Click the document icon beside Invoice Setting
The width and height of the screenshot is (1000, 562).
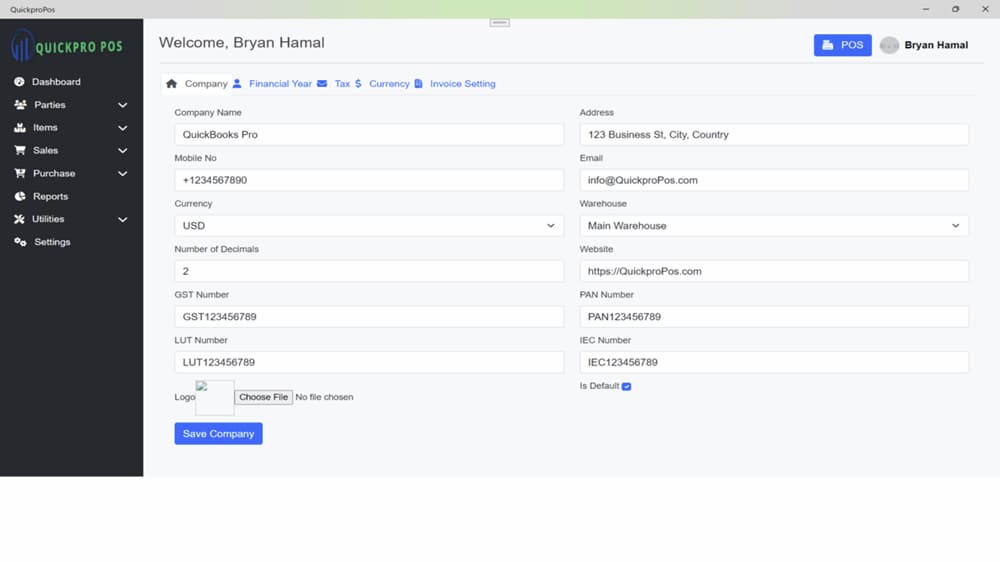point(418,84)
